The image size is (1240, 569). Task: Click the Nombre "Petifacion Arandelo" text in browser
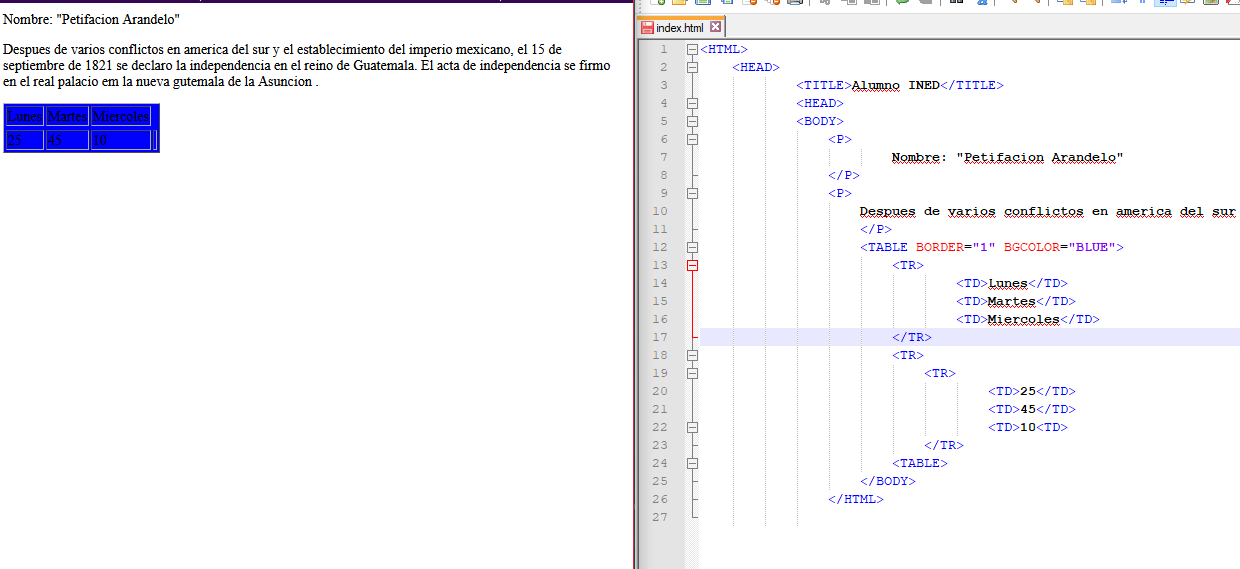[x=92, y=19]
